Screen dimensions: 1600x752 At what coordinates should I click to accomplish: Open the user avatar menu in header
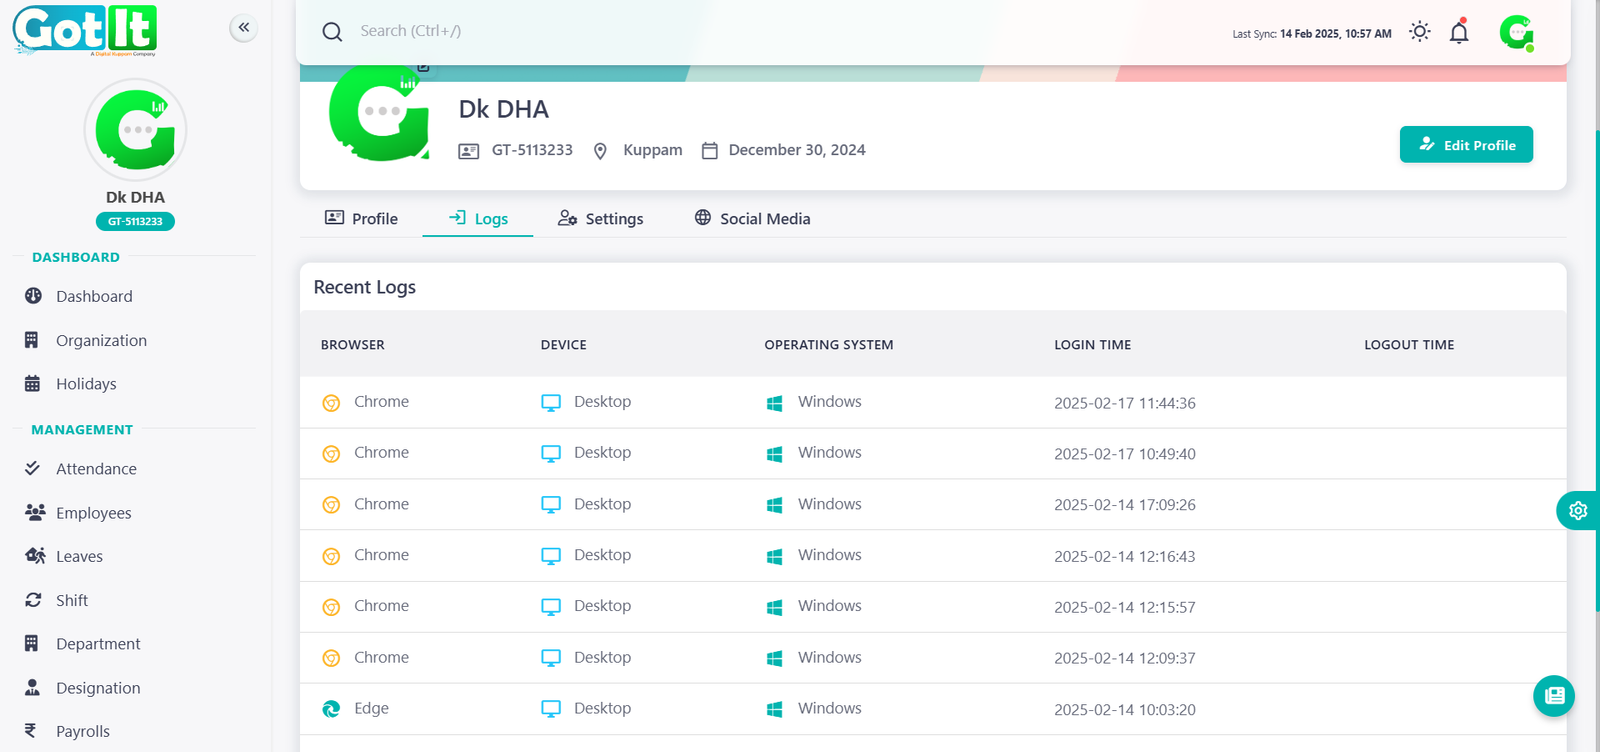pos(1516,33)
